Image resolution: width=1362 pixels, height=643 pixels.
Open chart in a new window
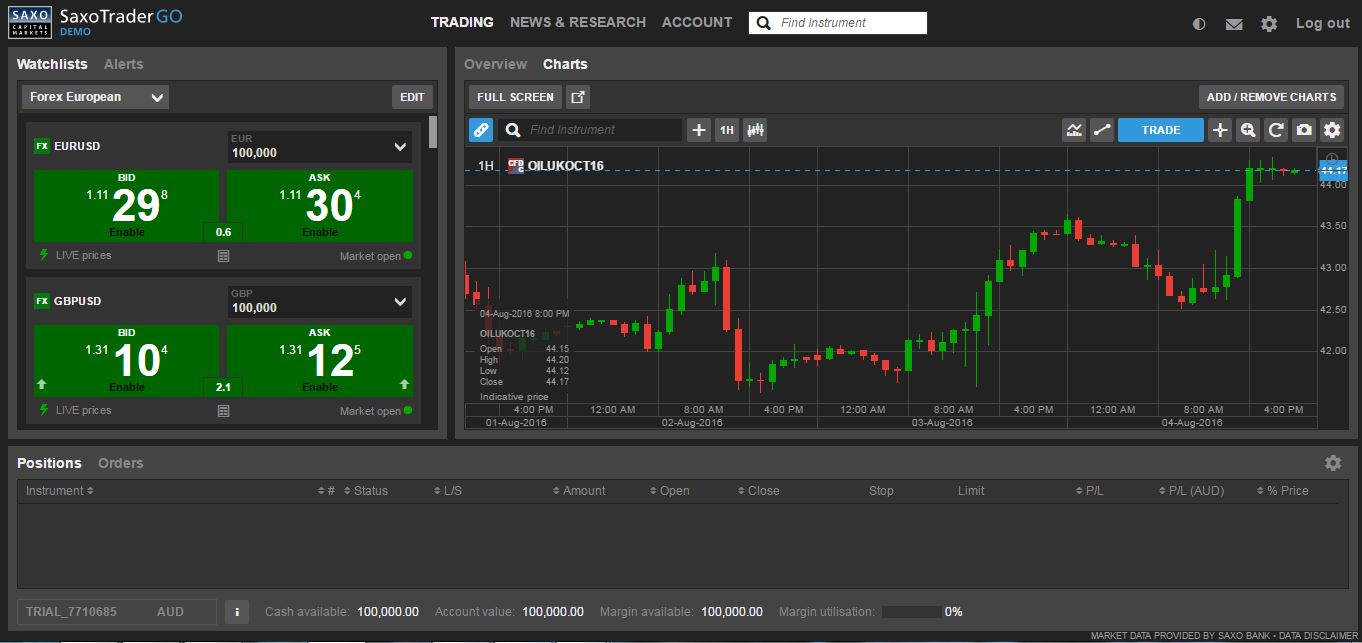coord(578,97)
